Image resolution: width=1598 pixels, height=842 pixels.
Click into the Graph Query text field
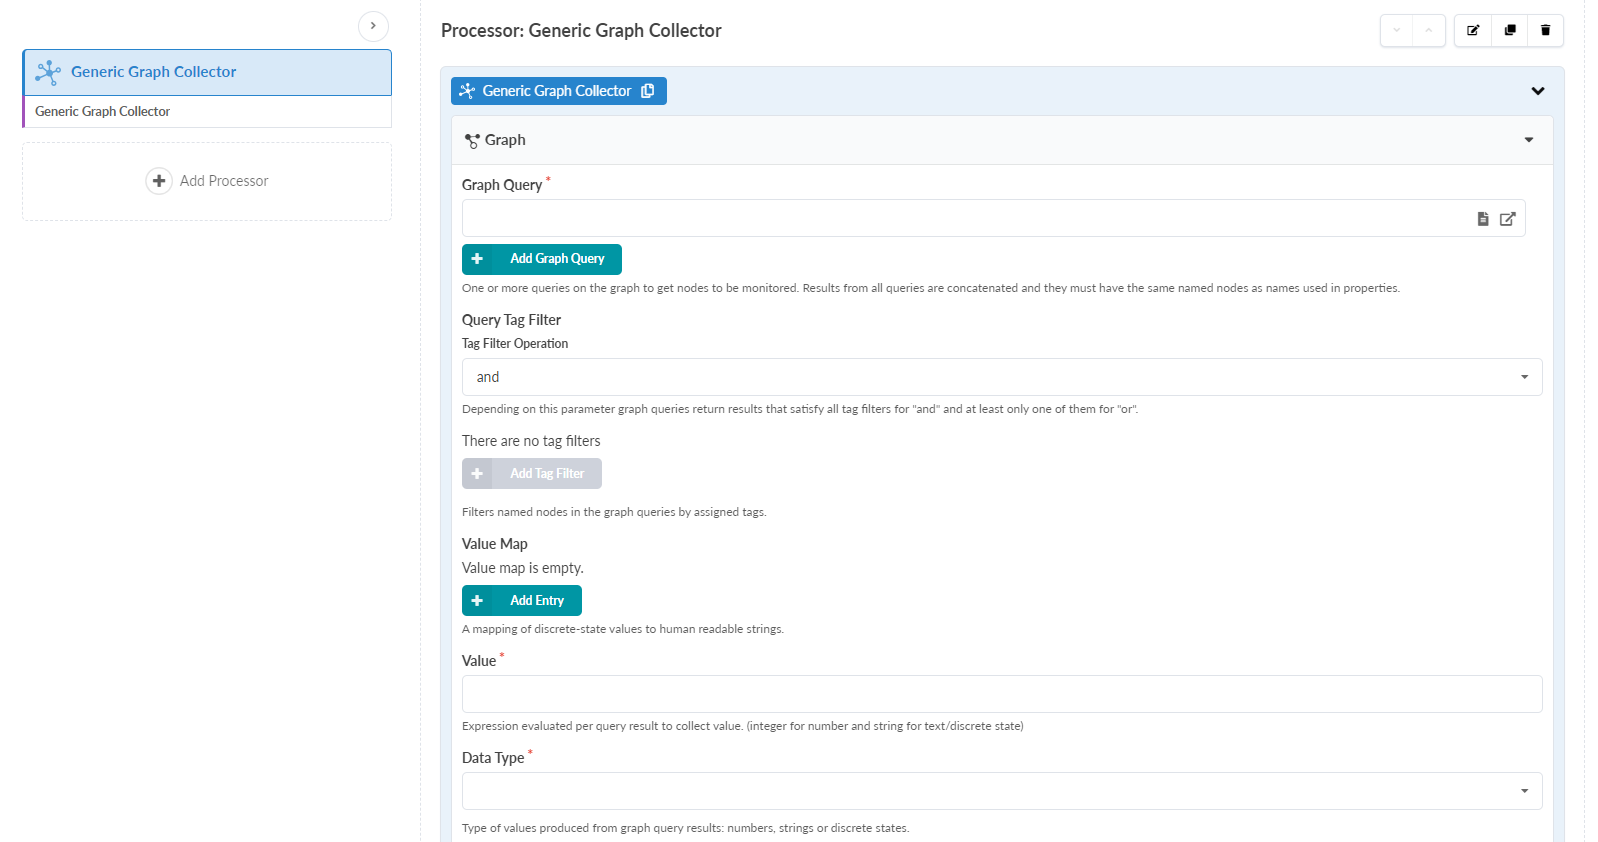[x=965, y=219]
